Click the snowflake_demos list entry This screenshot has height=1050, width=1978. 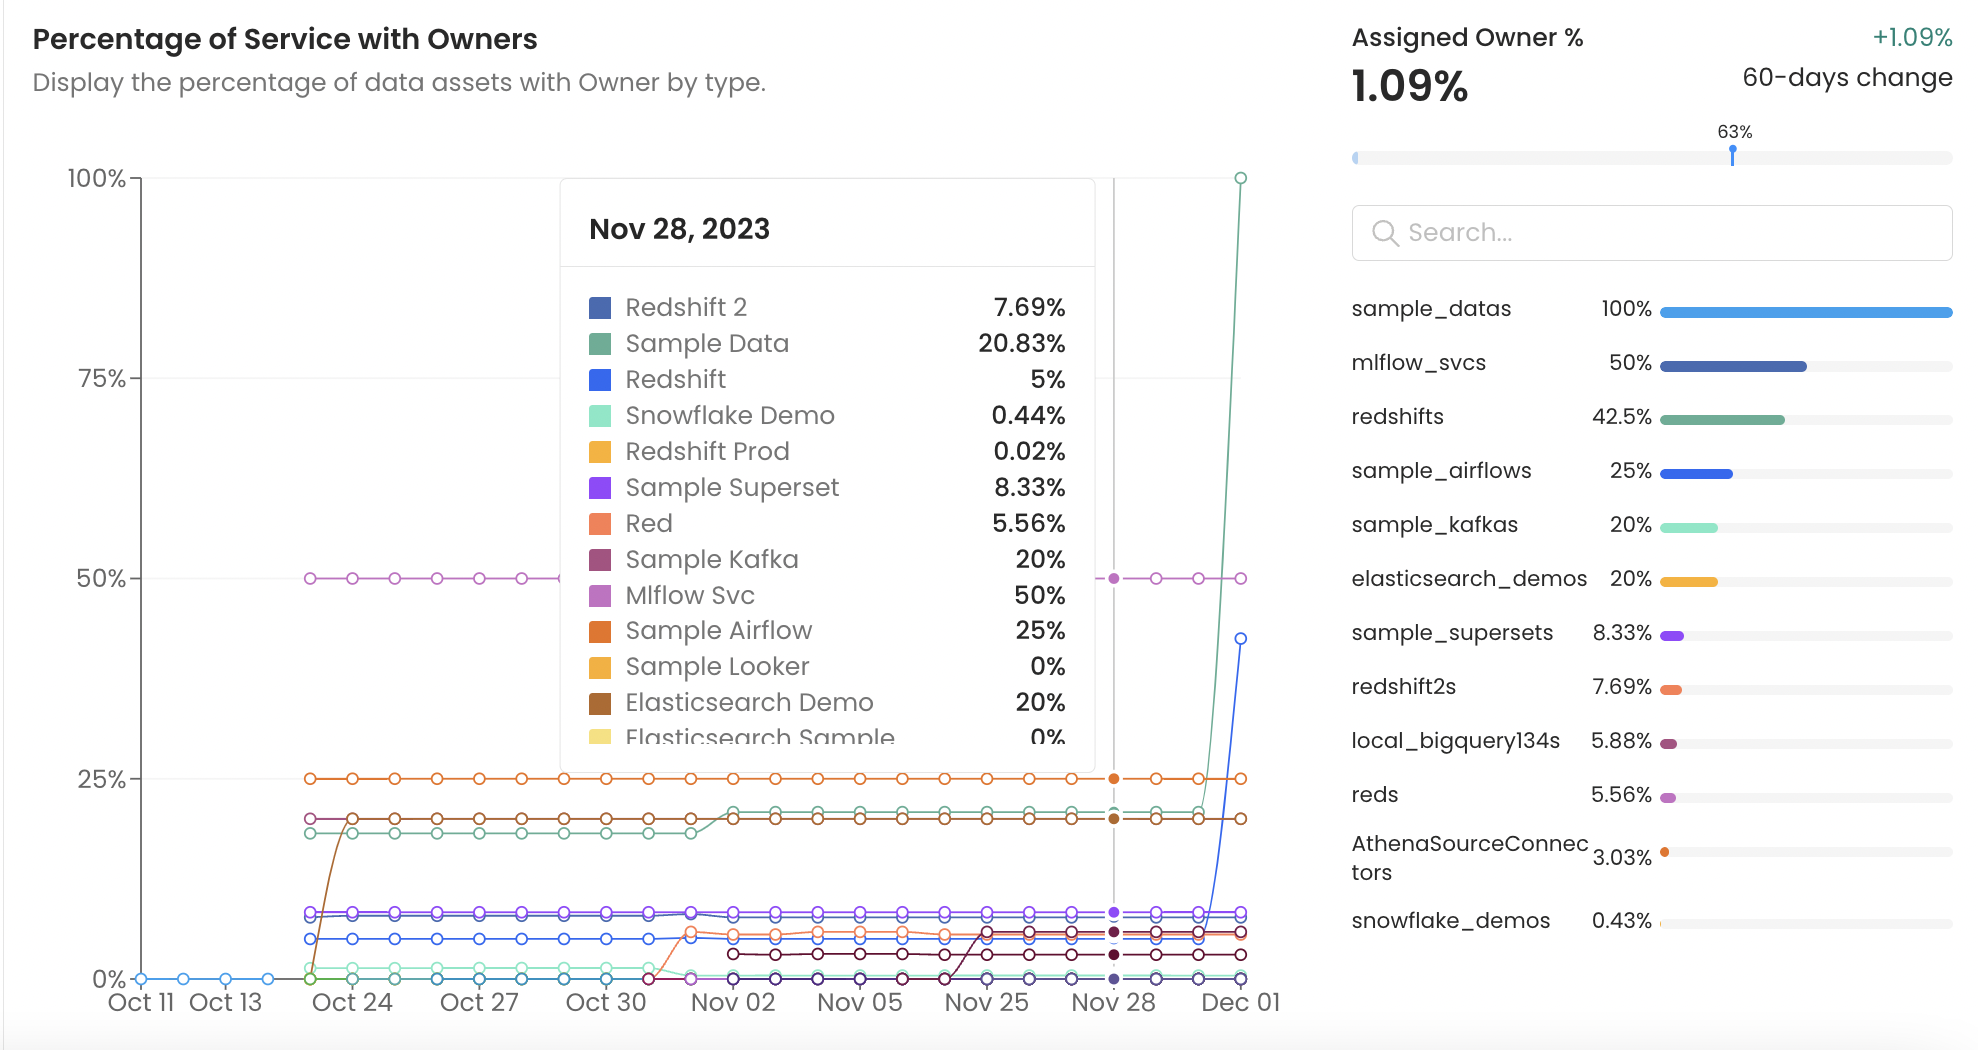[x=1450, y=921]
